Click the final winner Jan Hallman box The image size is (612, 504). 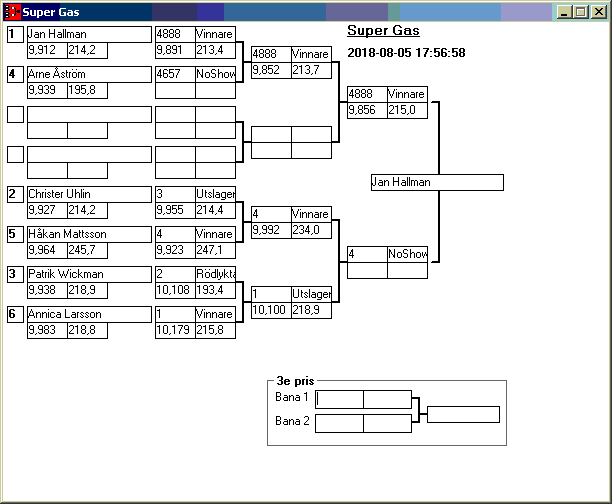coord(436,182)
